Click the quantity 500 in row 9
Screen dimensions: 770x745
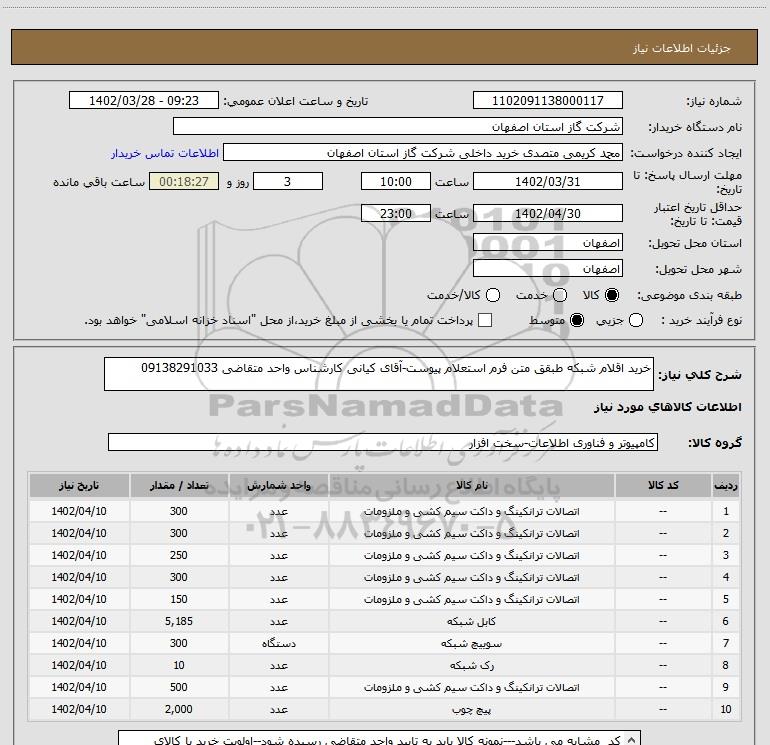(179, 687)
